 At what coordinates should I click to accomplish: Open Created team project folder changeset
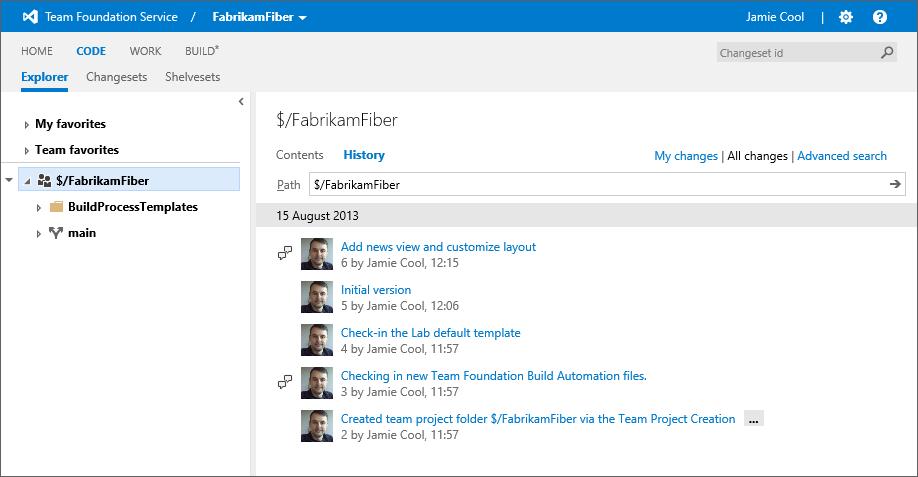pos(538,418)
